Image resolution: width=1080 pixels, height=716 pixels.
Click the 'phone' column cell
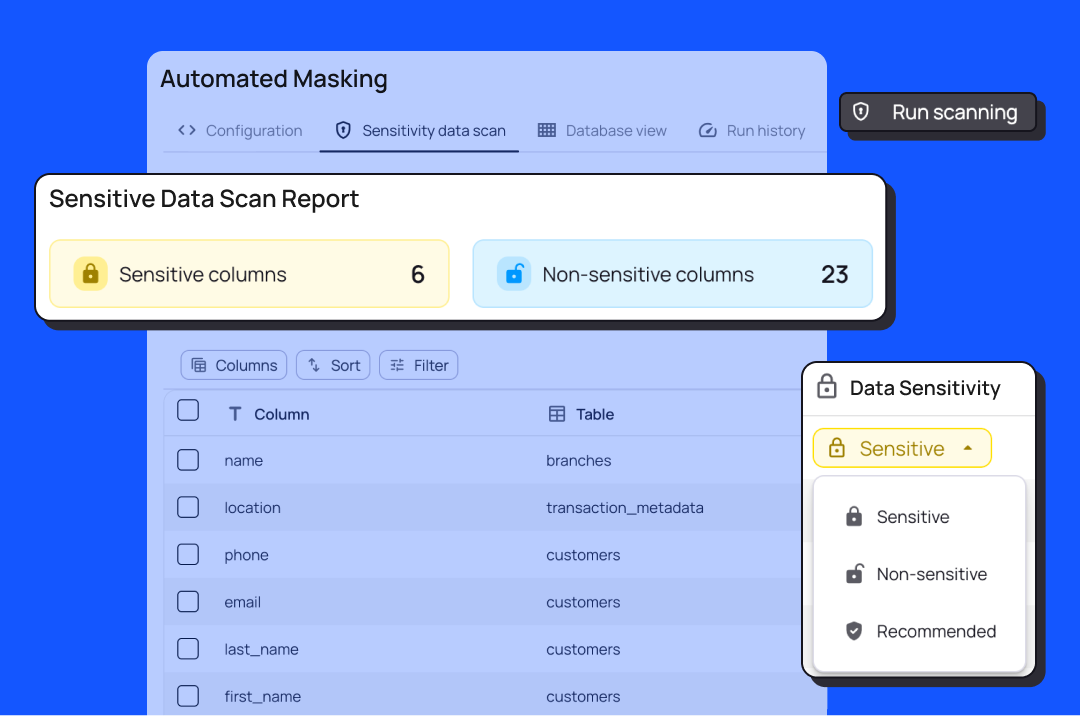point(247,555)
